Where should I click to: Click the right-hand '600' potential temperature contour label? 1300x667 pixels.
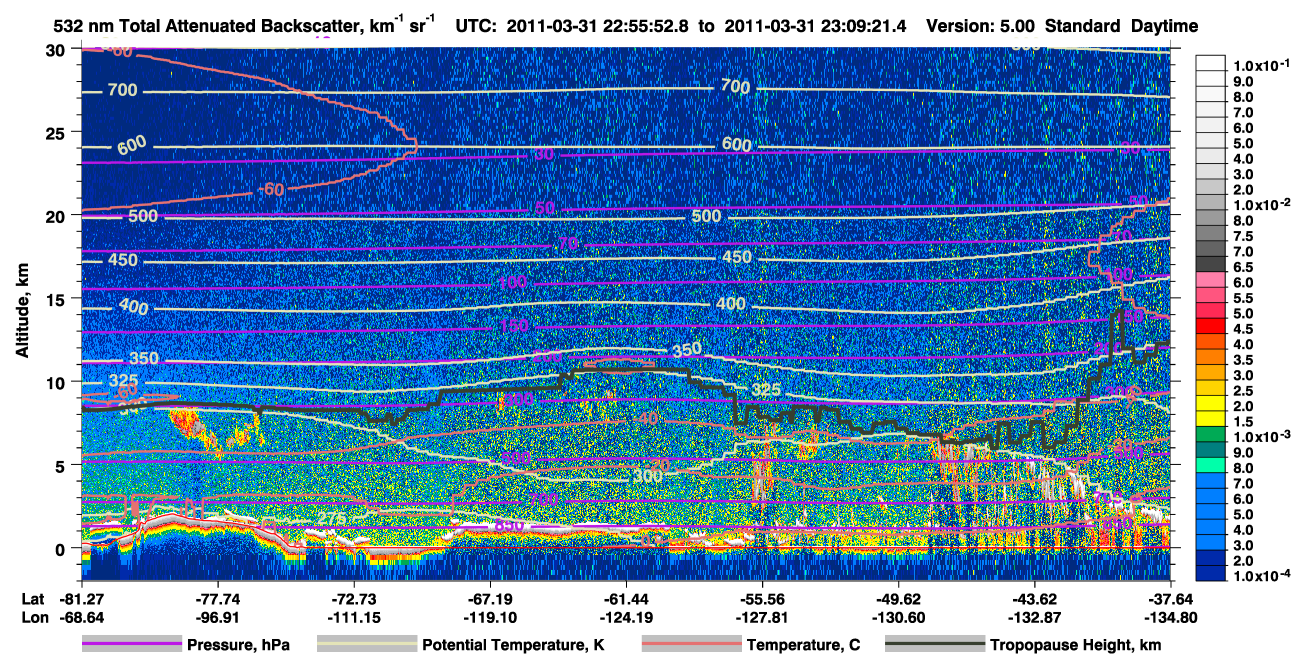coord(736,146)
